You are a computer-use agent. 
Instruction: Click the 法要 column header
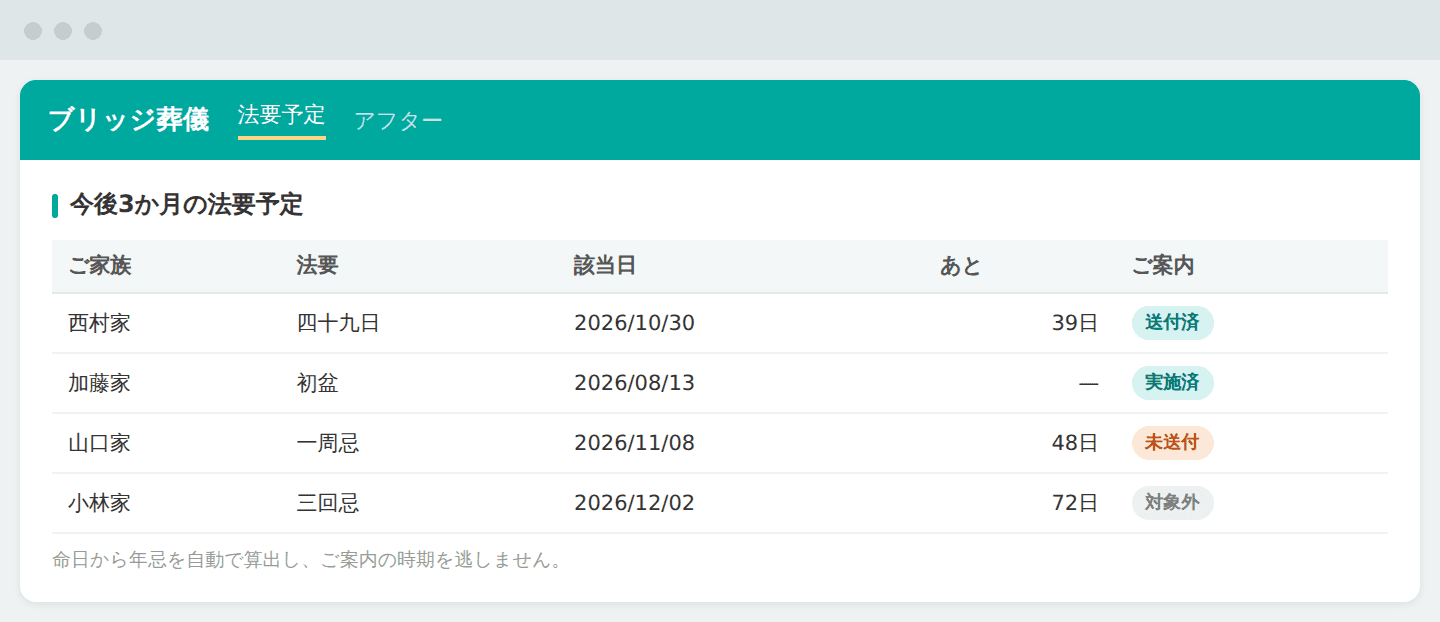(317, 266)
